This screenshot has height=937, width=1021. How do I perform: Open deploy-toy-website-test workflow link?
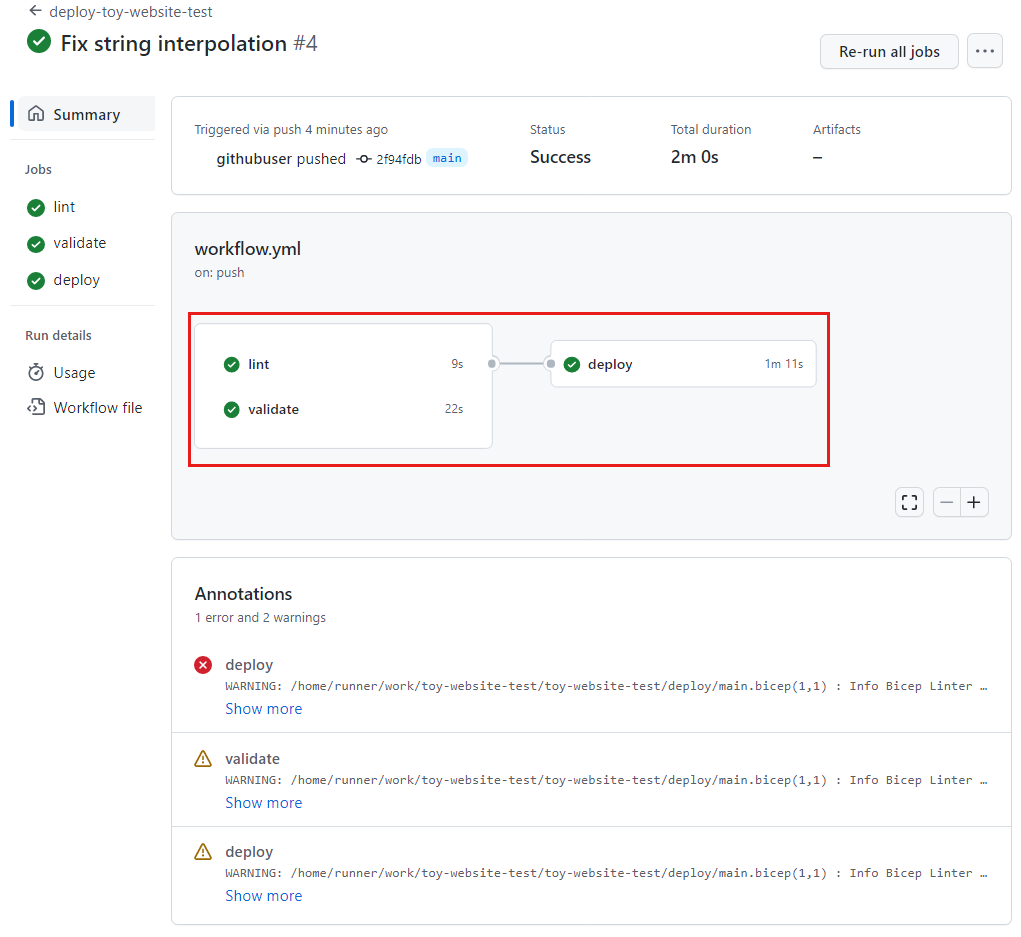[x=130, y=12]
